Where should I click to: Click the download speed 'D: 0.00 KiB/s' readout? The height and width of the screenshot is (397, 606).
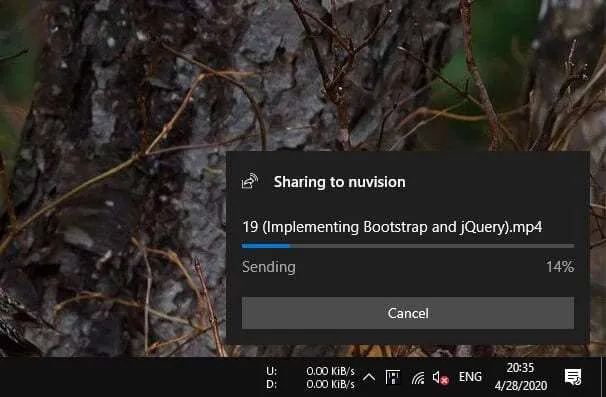point(310,384)
